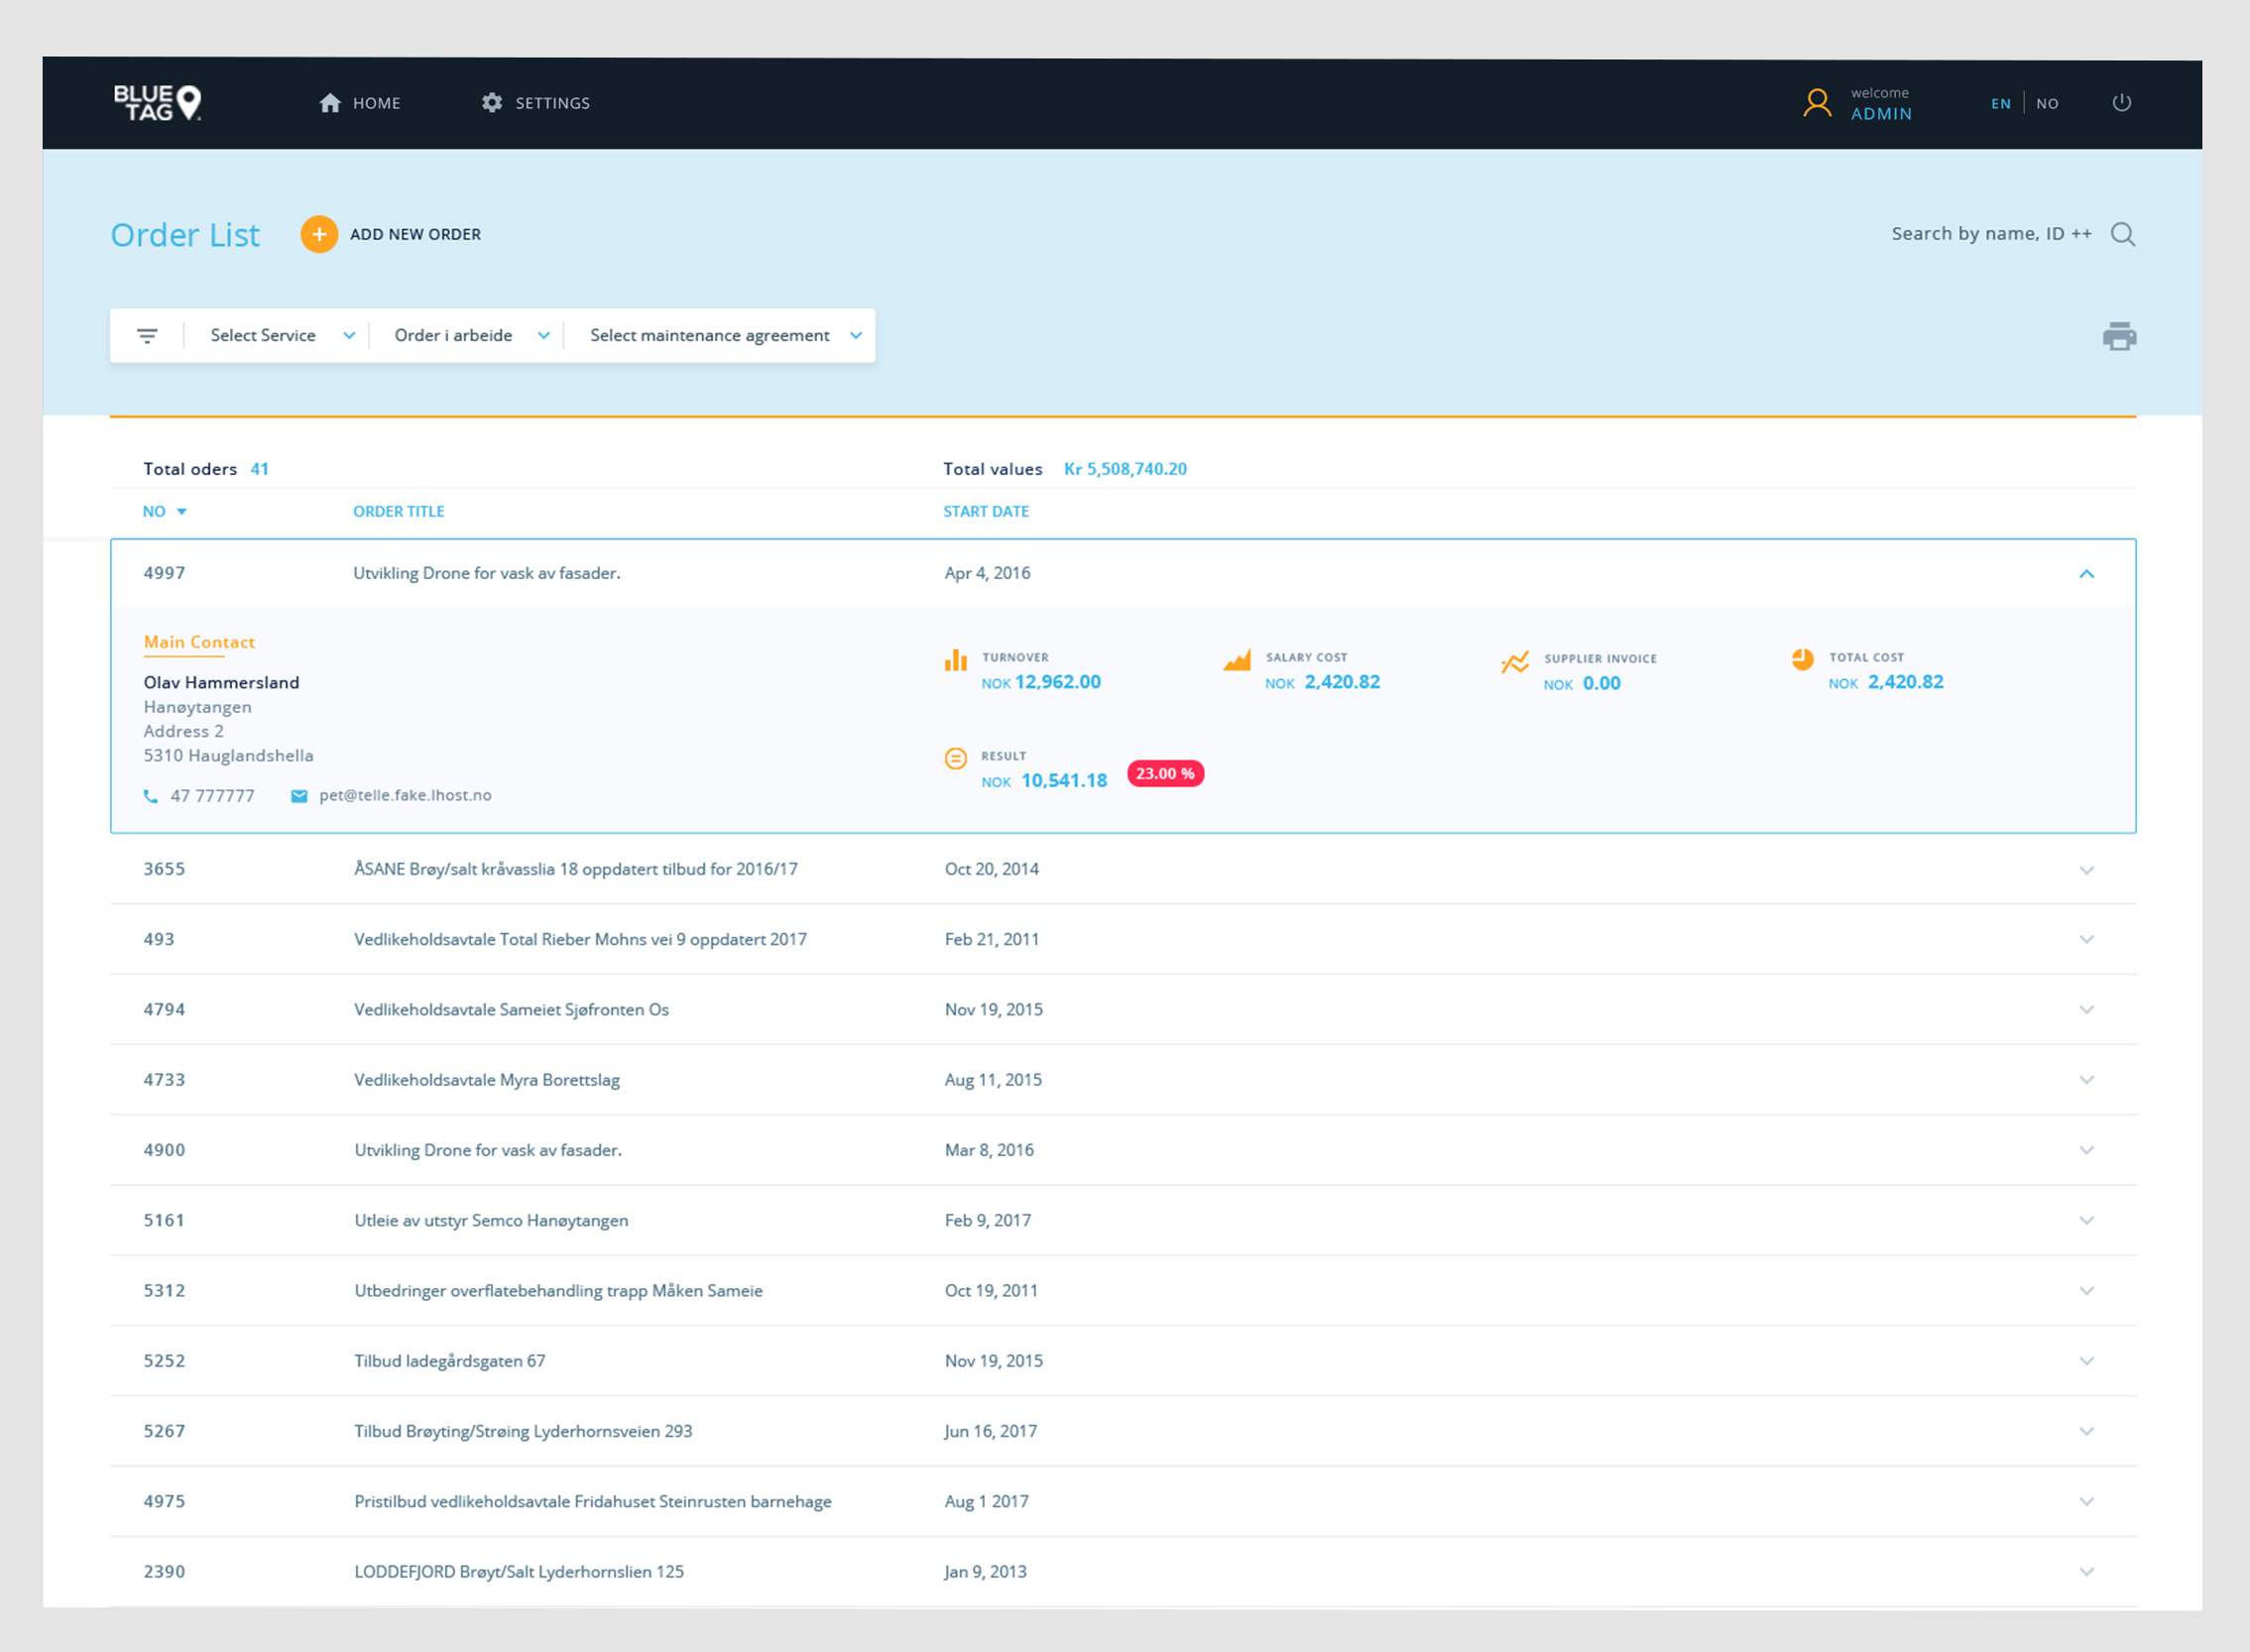Click the Search by name, ID field

point(1990,234)
